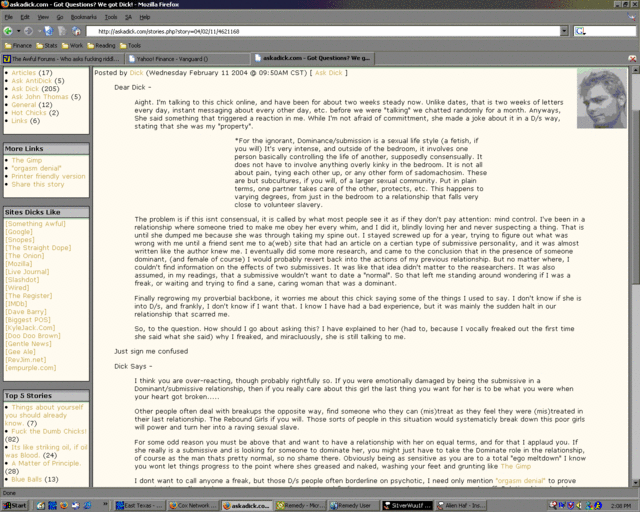Open the Stats bookmarks folder
The height and width of the screenshot is (512, 640).
(x=47, y=45)
